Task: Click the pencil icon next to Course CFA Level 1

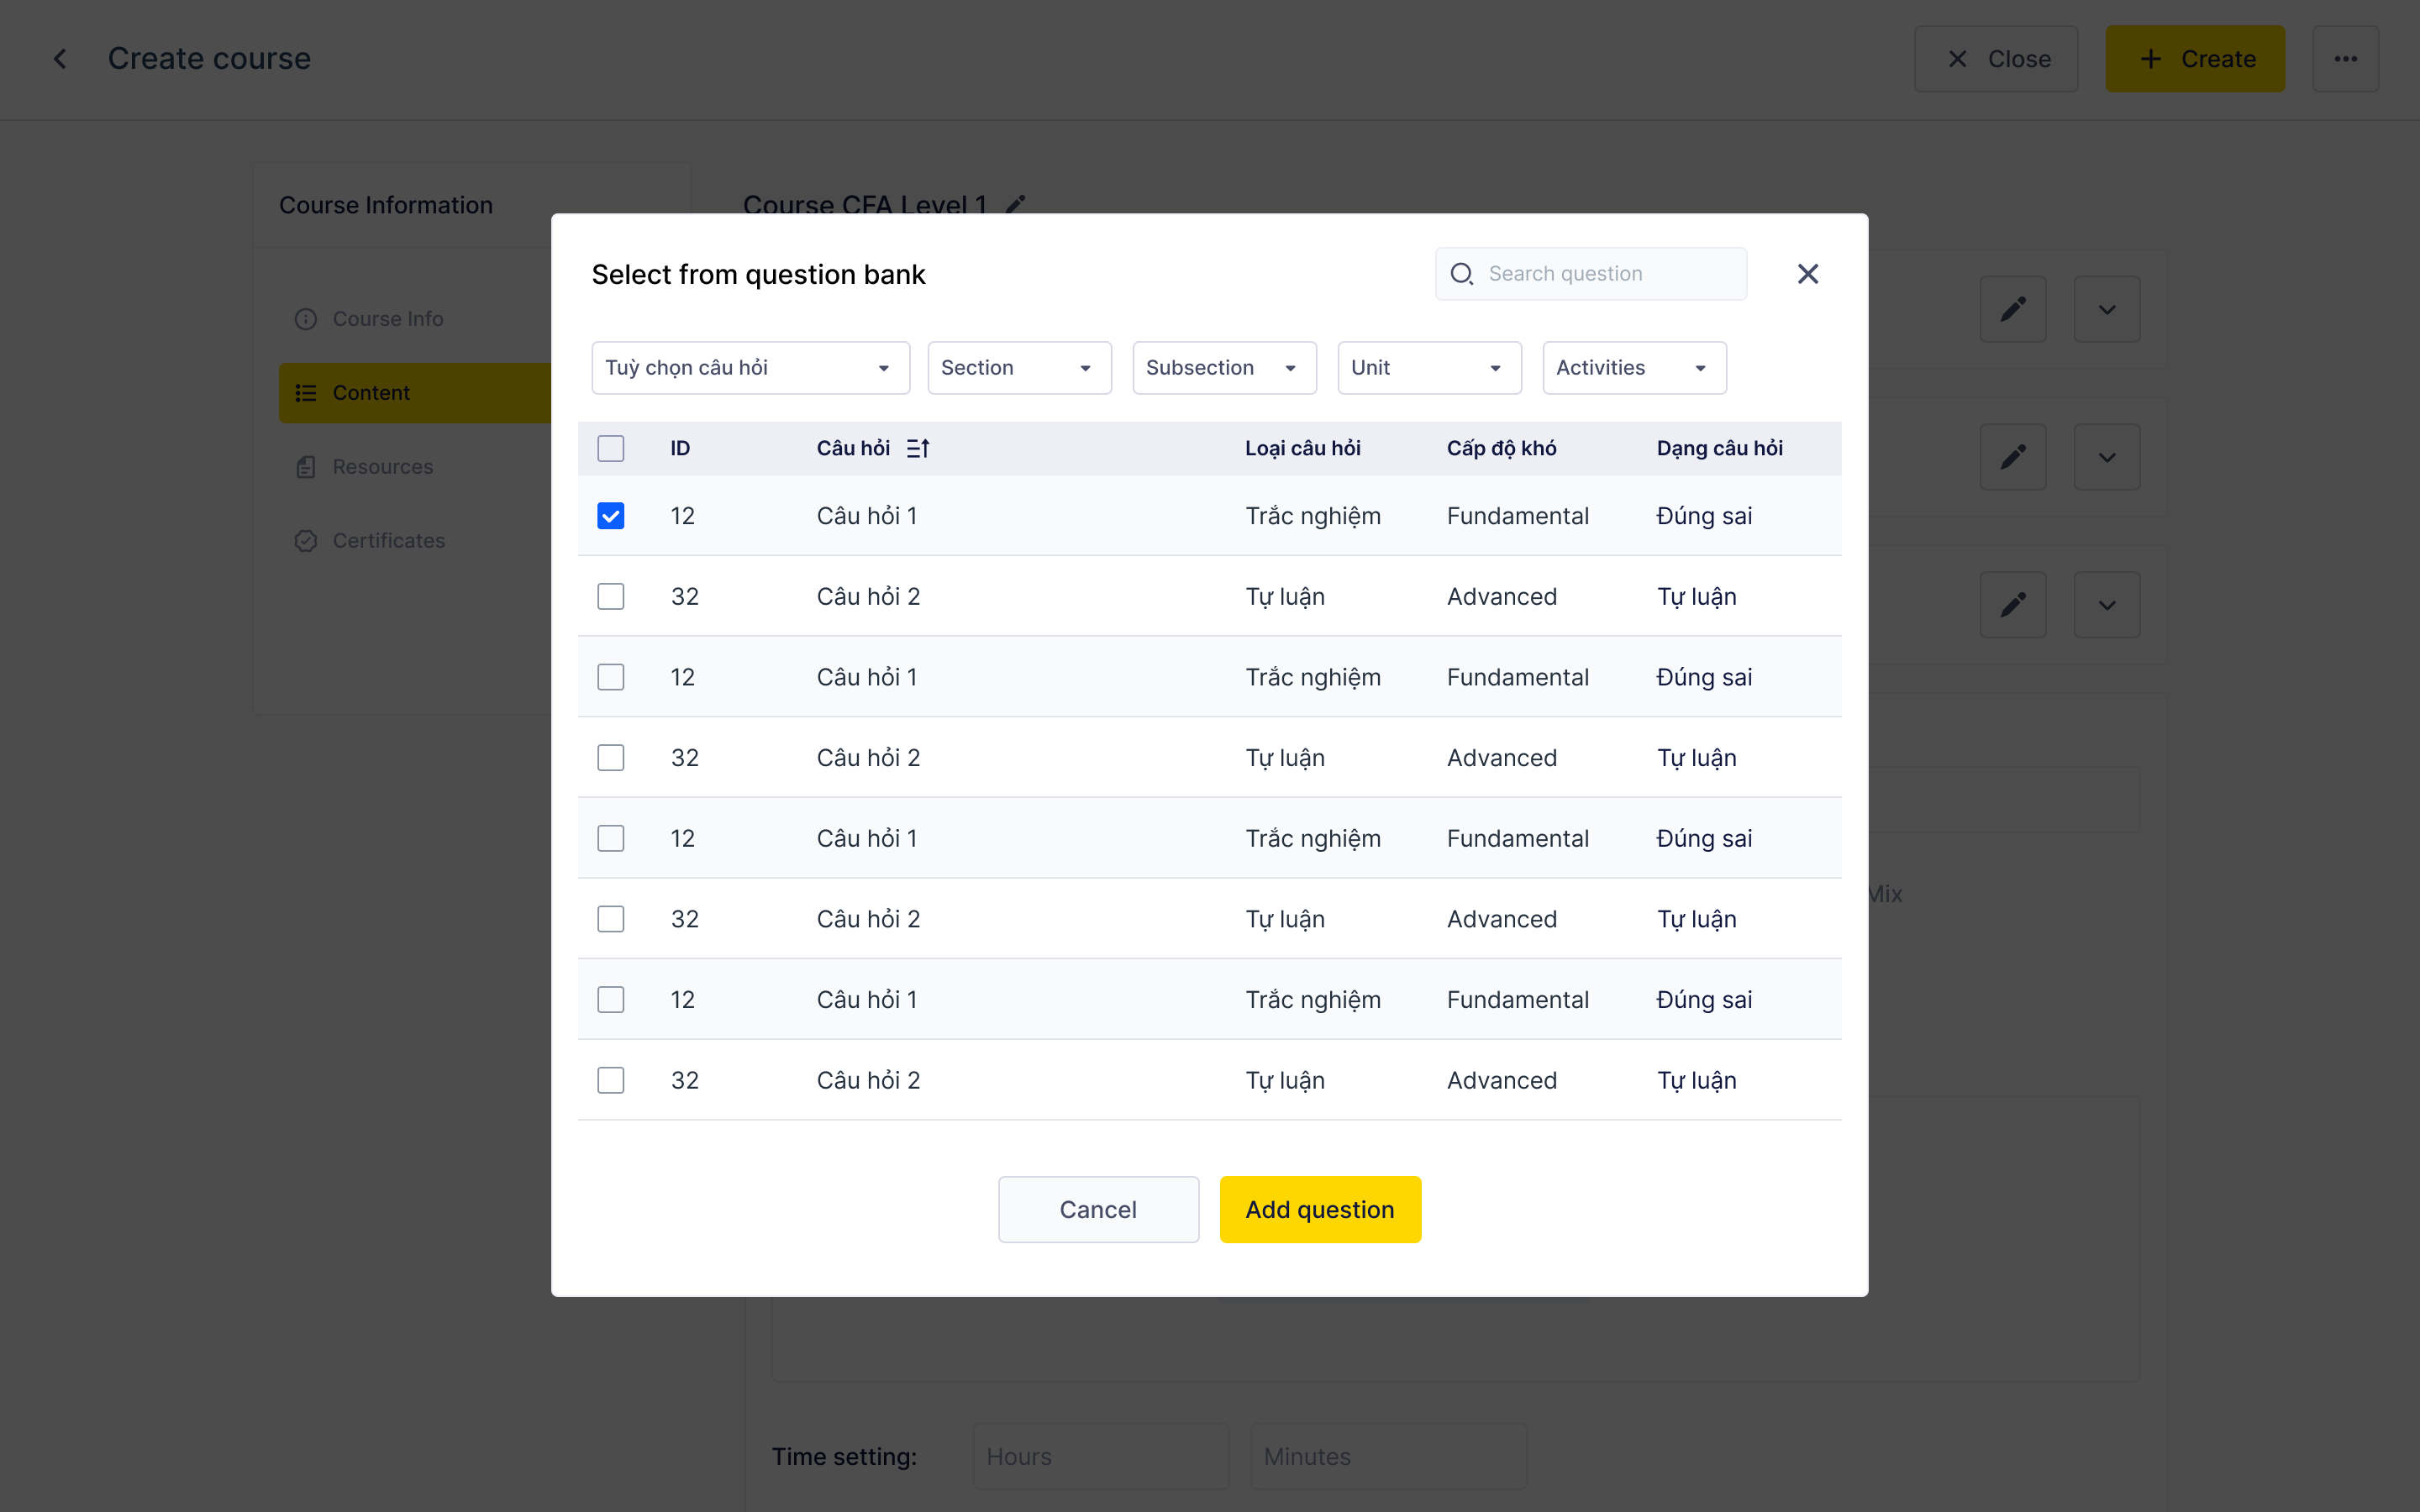Action: tap(1015, 205)
